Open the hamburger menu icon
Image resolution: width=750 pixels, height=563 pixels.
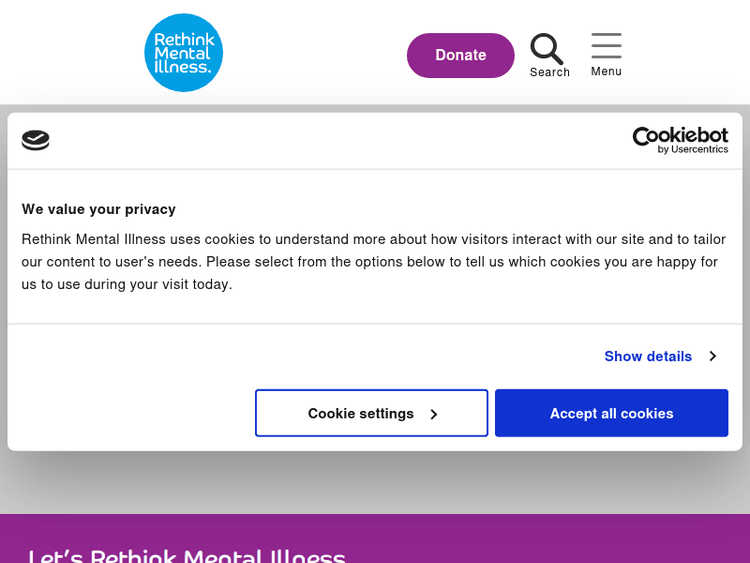[x=606, y=46]
